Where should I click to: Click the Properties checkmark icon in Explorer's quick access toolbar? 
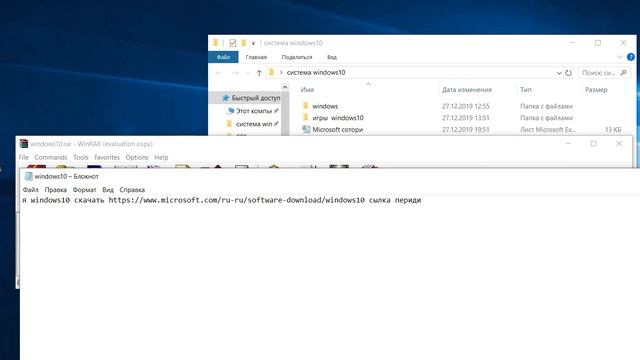point(233,43)
